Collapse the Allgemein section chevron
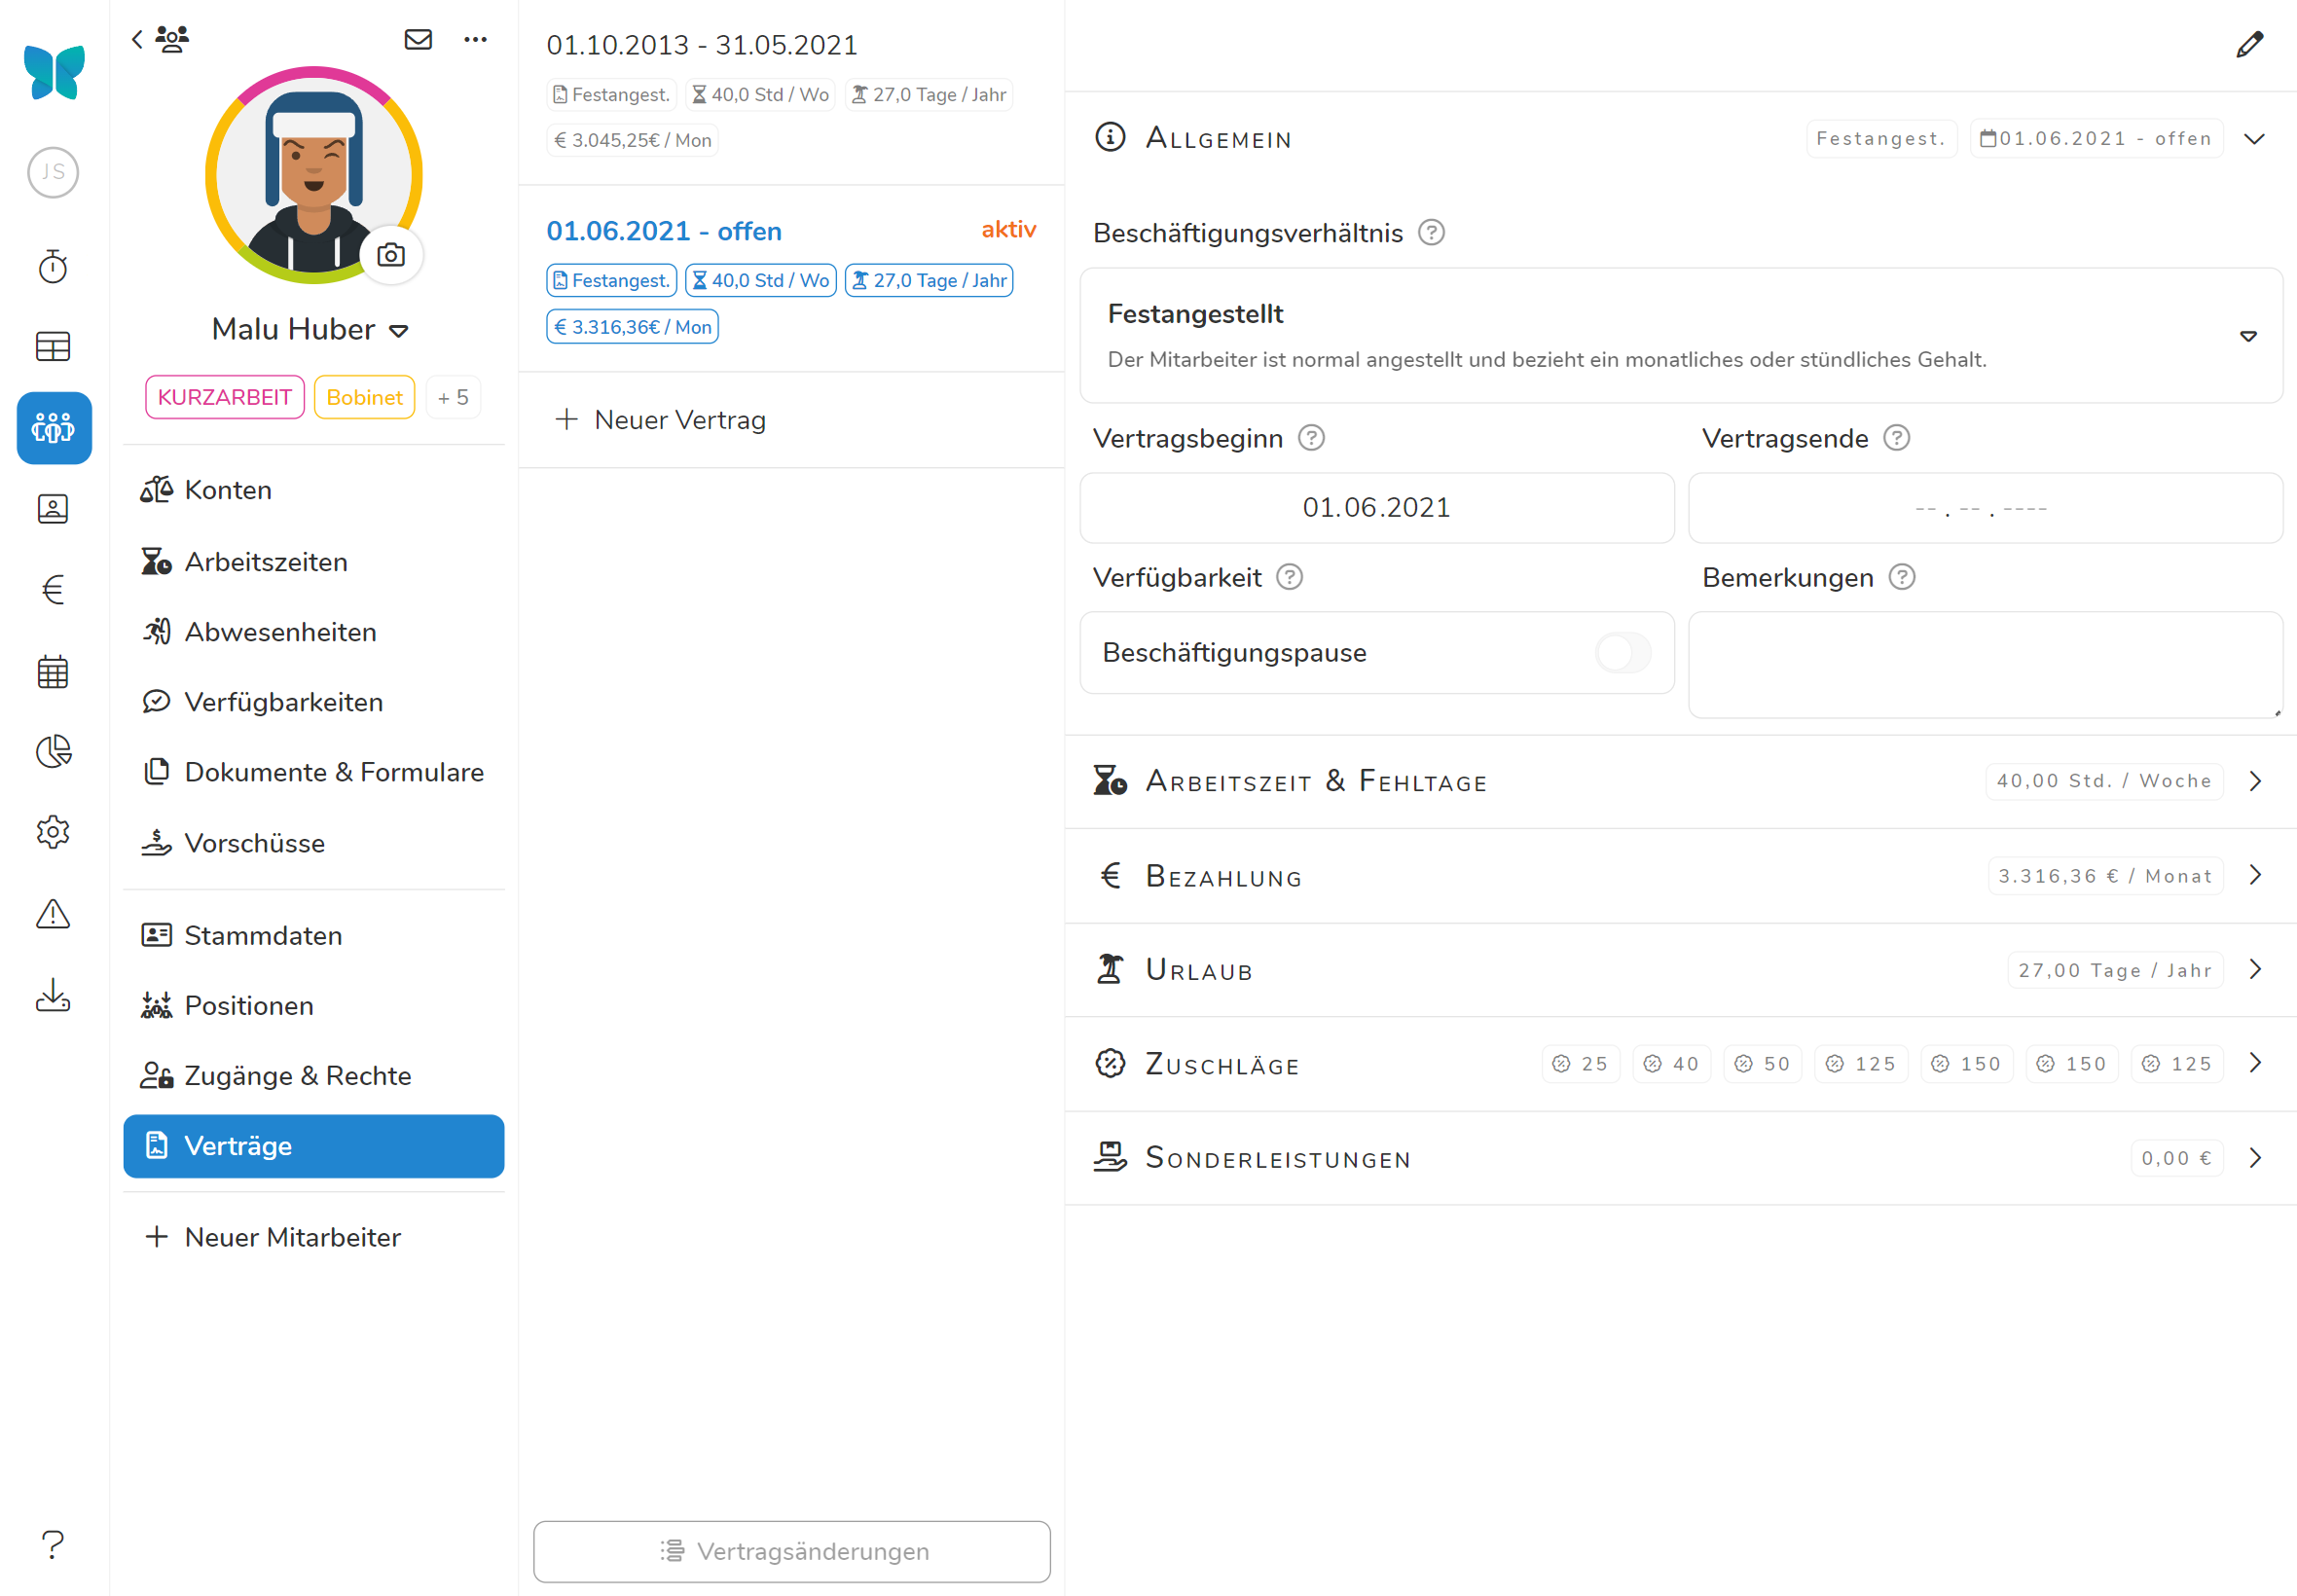The width and height of the screenshot is (2297, 1596). pos(2254,139)
